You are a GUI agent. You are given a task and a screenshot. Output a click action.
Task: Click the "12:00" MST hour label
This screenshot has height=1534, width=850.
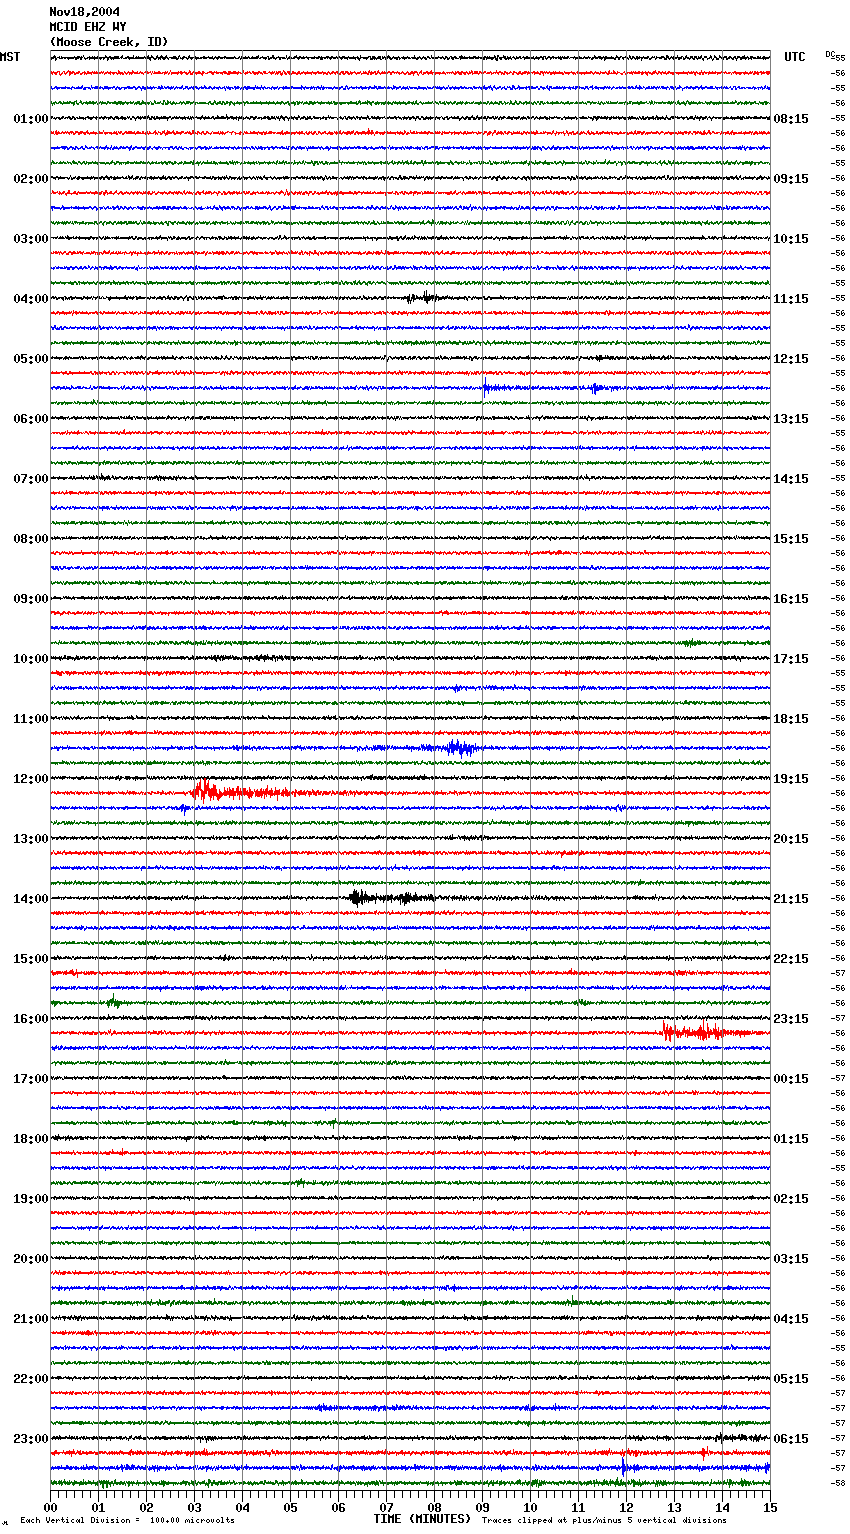pos(31,779)
